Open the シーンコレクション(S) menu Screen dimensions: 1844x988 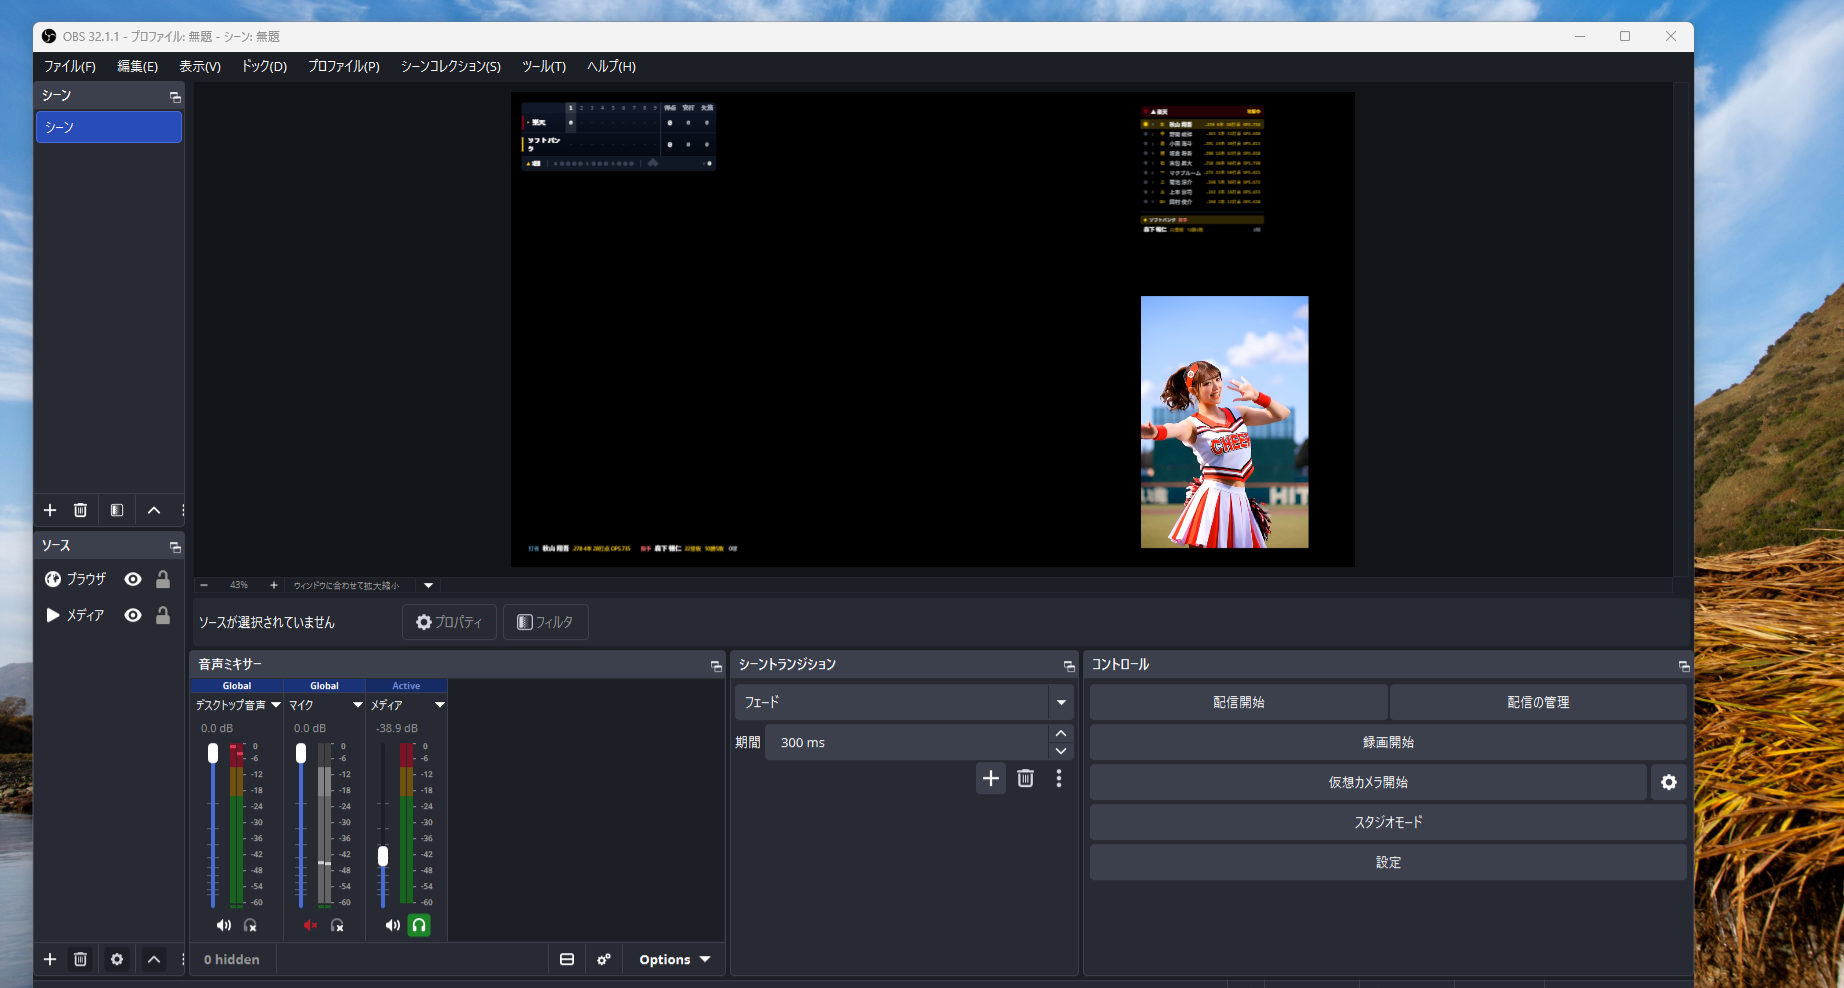coord(450,66)
